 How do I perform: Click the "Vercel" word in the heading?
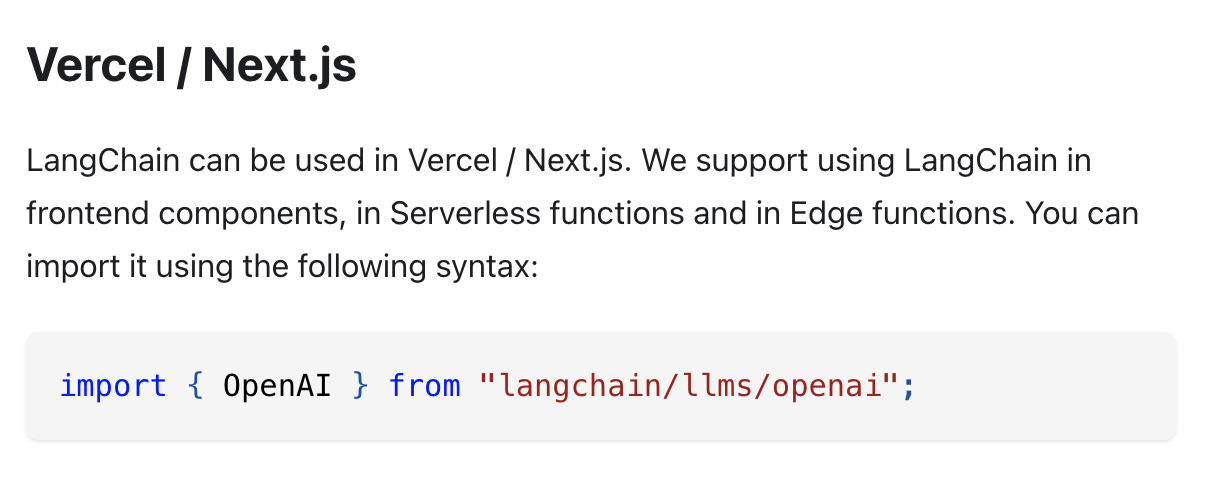[x=93, y=65]
